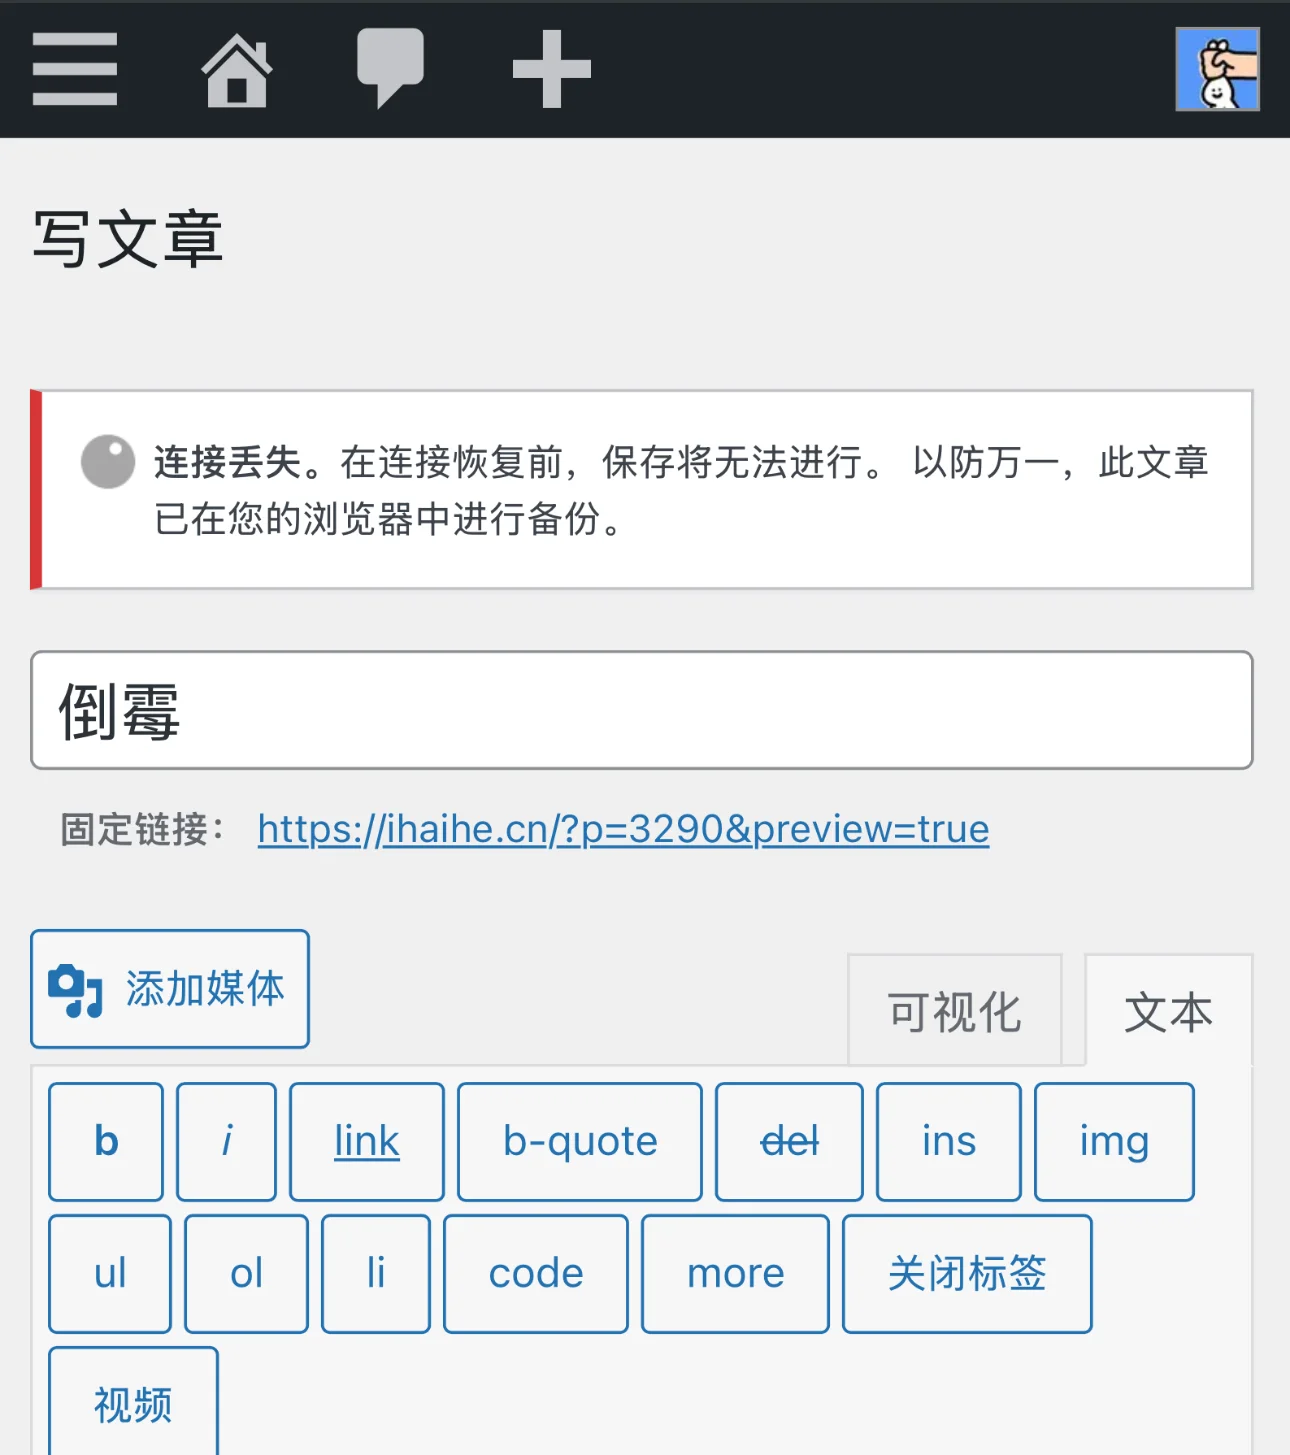Insert list item with li button

point(376,1273)
